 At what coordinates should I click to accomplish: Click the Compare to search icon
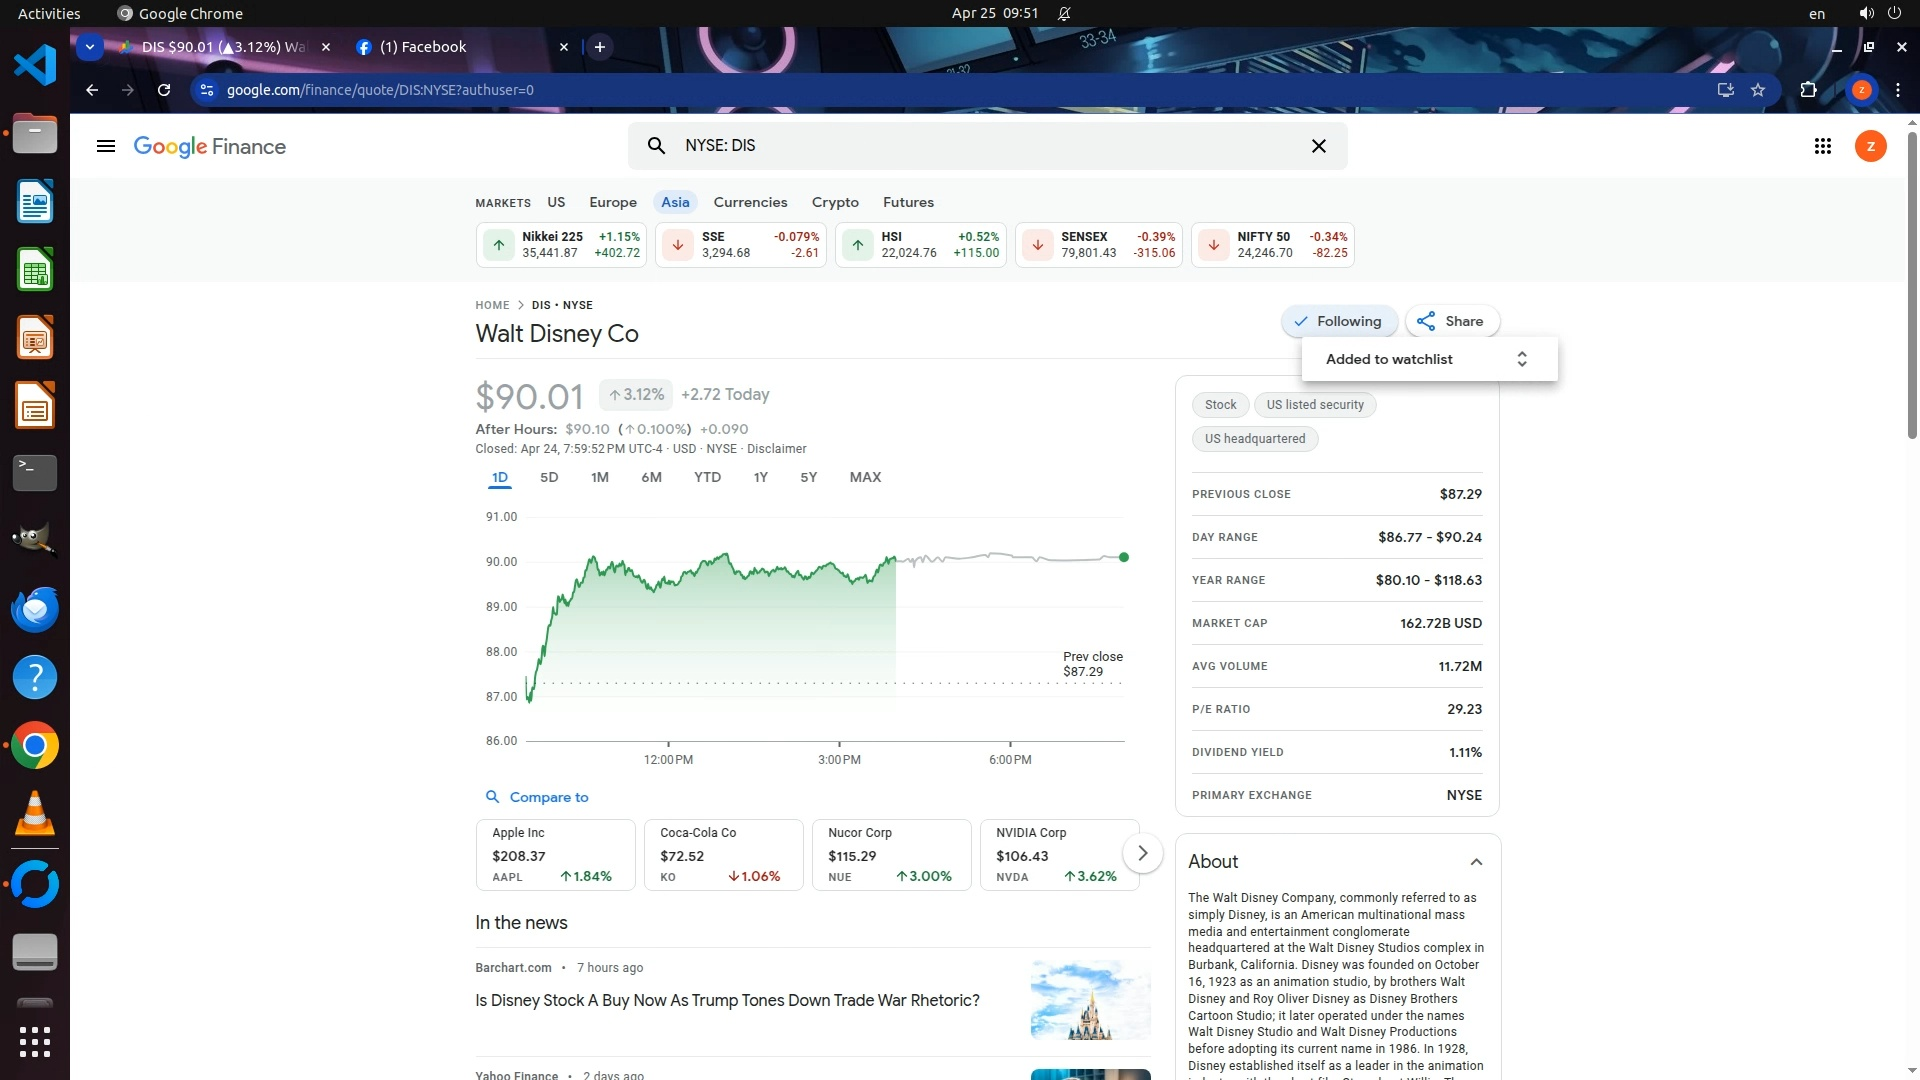tap(492, 797)
